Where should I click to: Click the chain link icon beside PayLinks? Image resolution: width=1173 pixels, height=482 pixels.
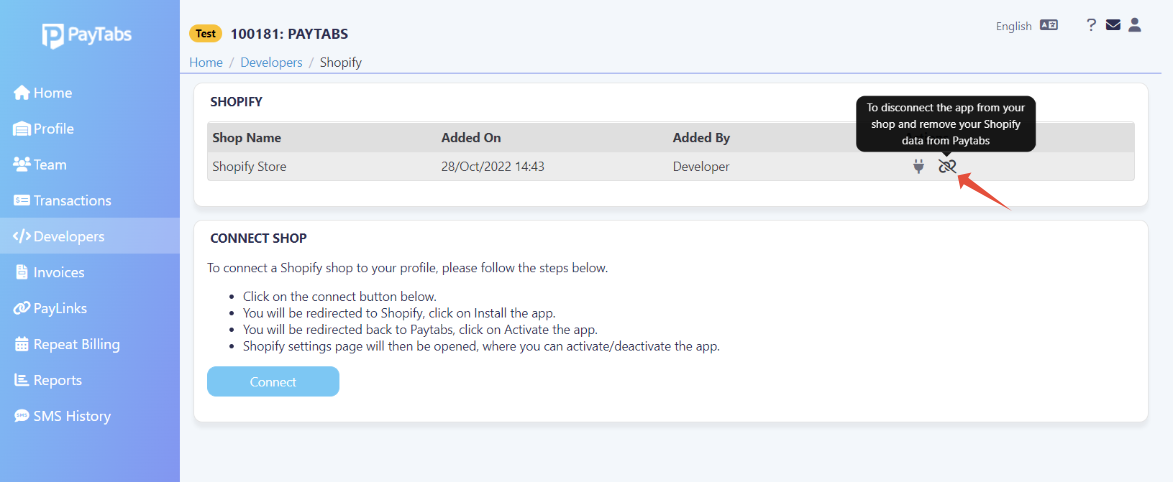[x=22, y=308]
